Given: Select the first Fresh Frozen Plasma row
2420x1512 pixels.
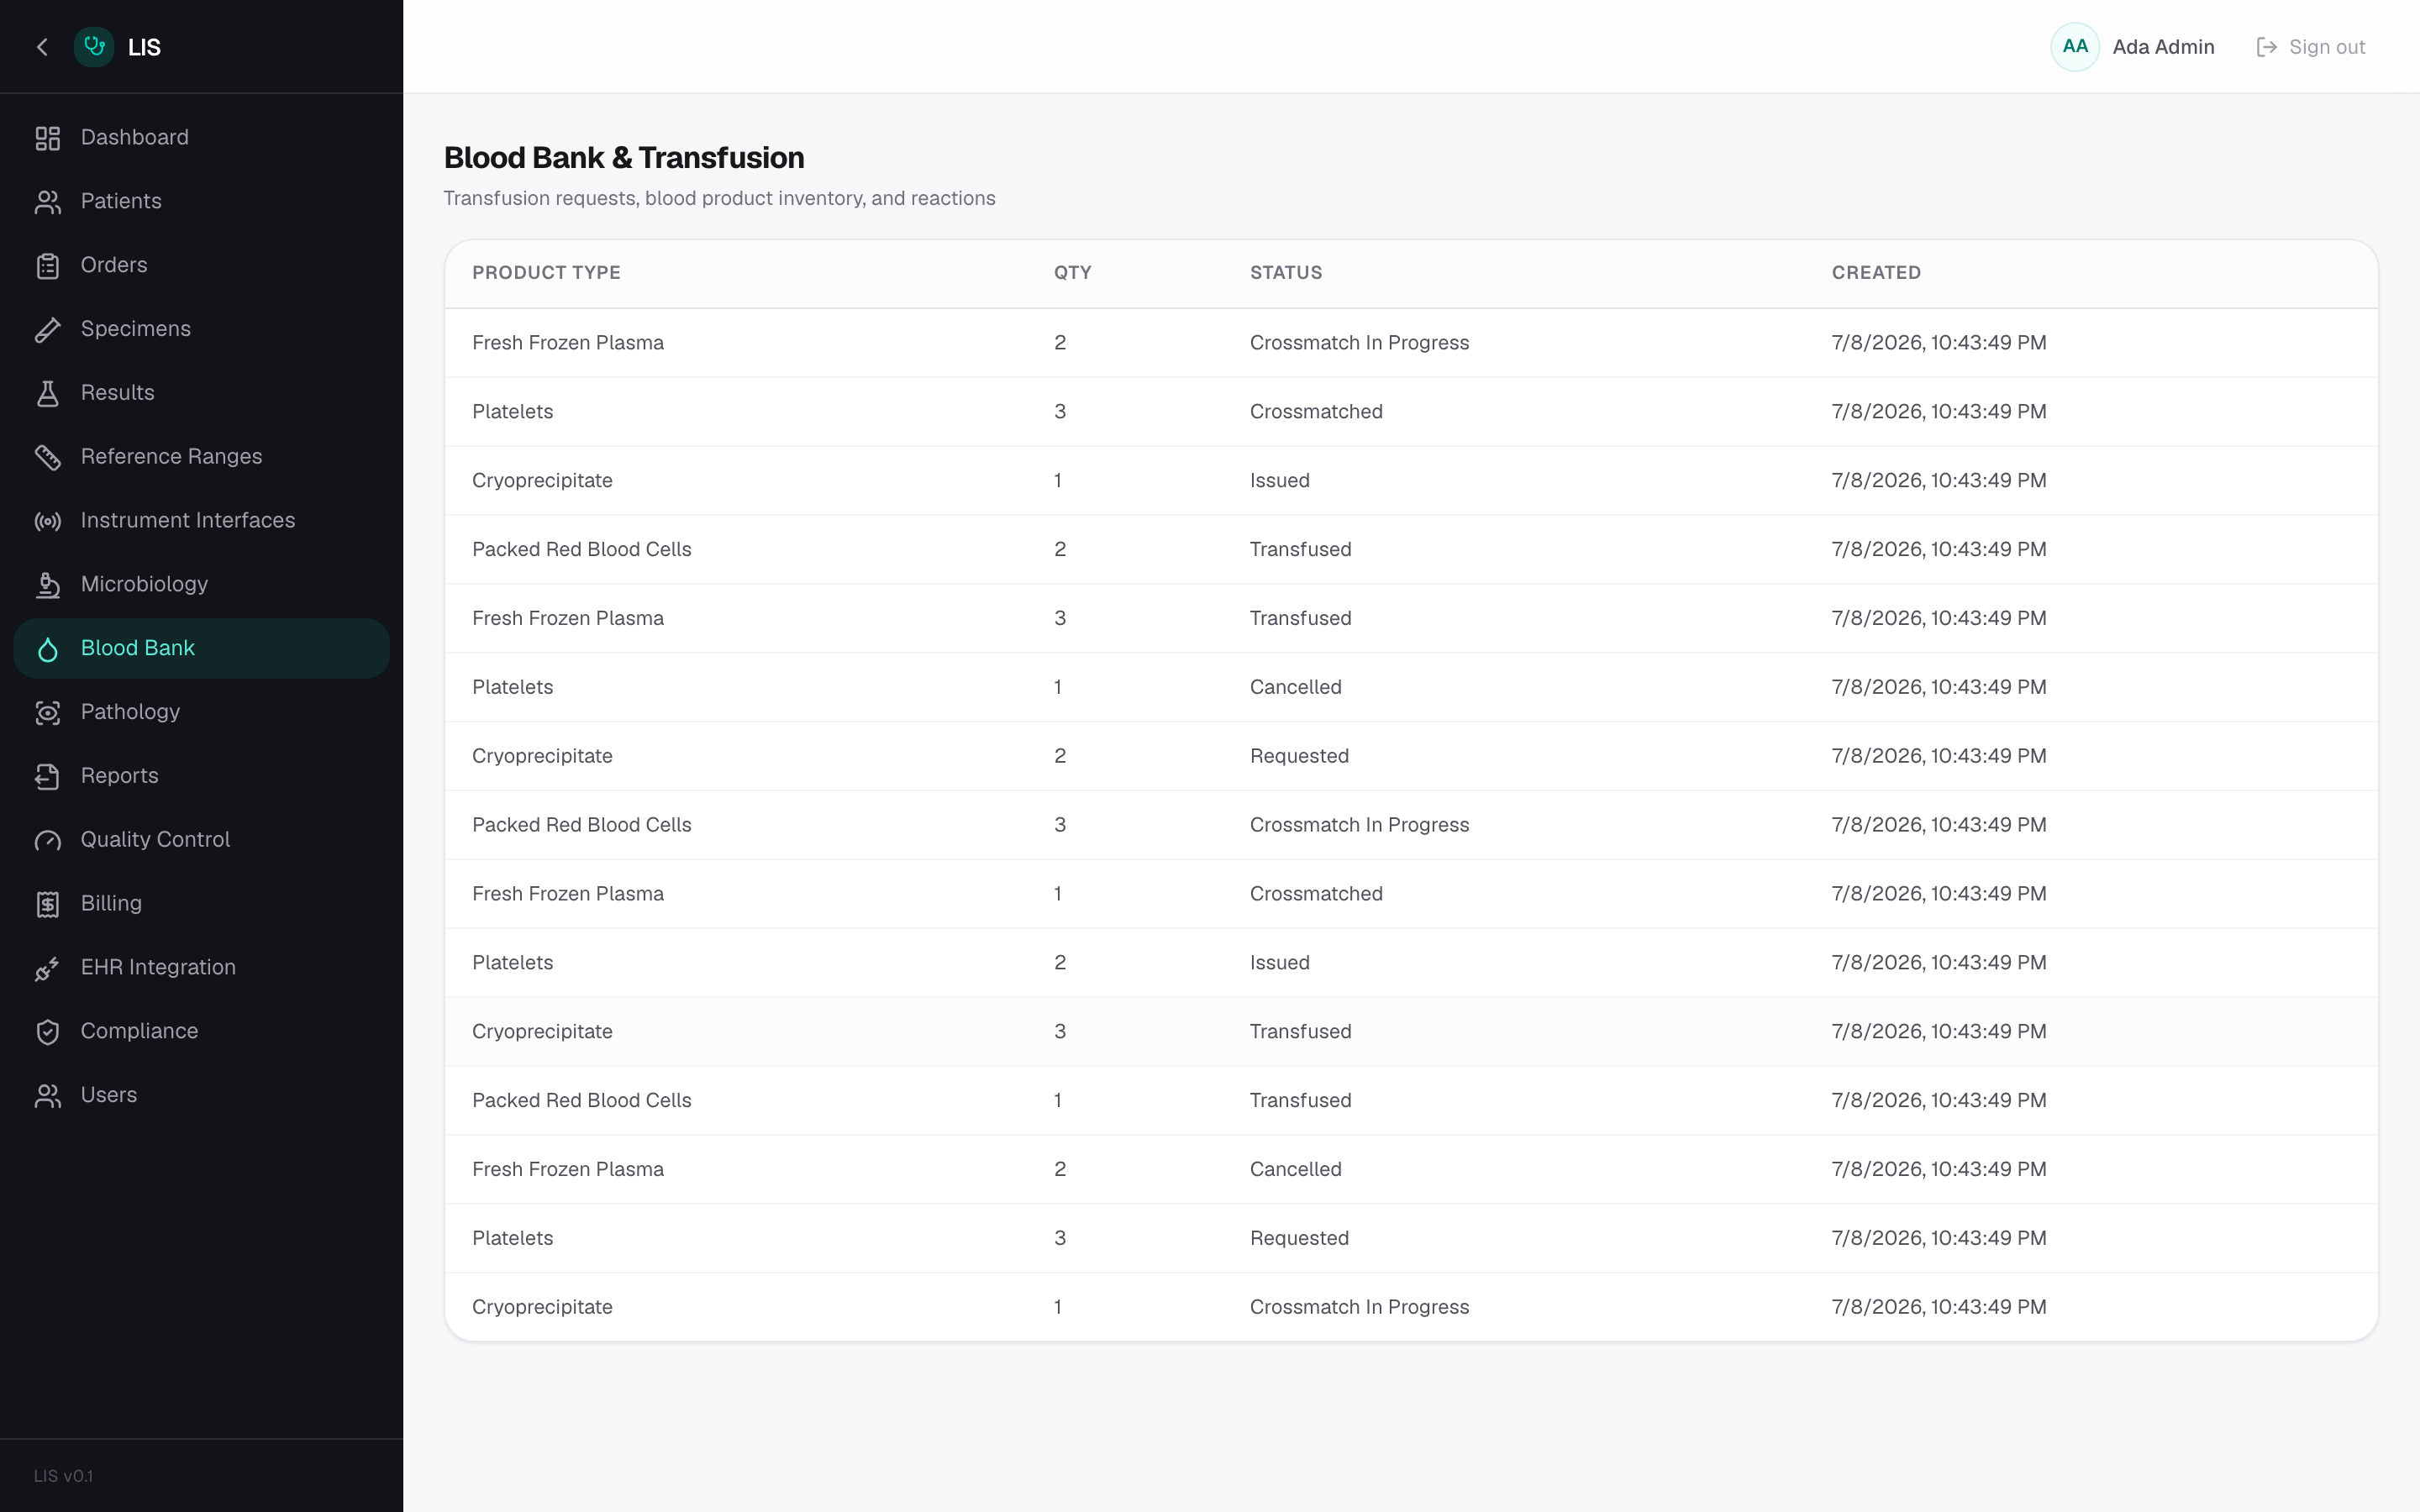Looking at the screenshot, I should point(1411,343).
